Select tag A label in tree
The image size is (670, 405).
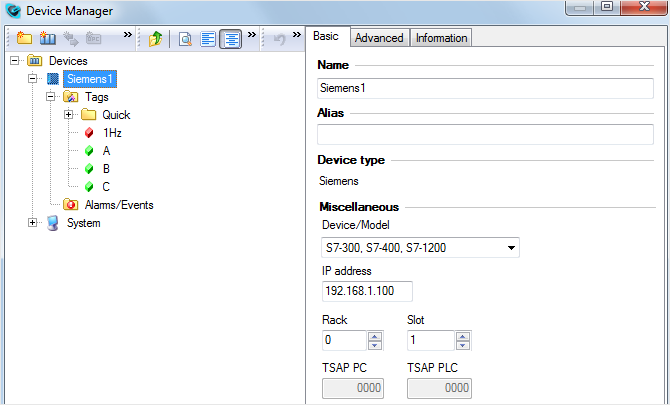coord(106,151)
